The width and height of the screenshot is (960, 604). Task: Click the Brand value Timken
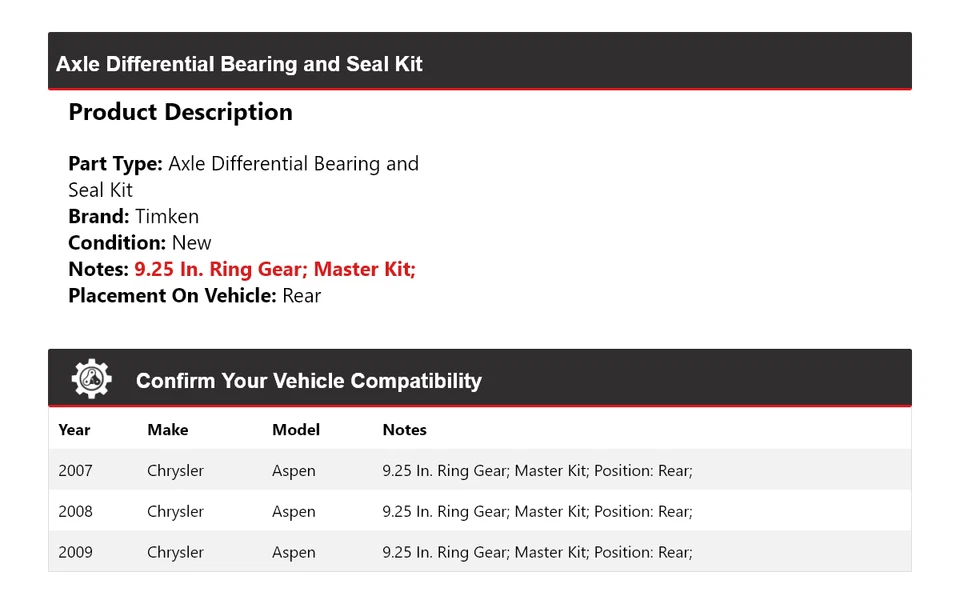click(x=167, y=216)
